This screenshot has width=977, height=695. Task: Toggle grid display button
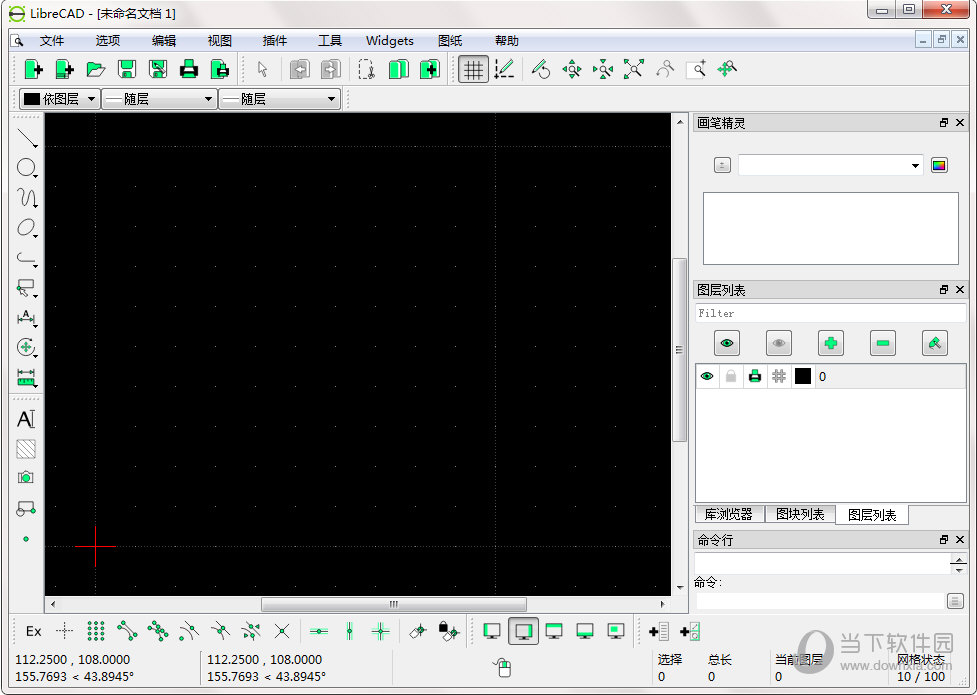(473, 69)
